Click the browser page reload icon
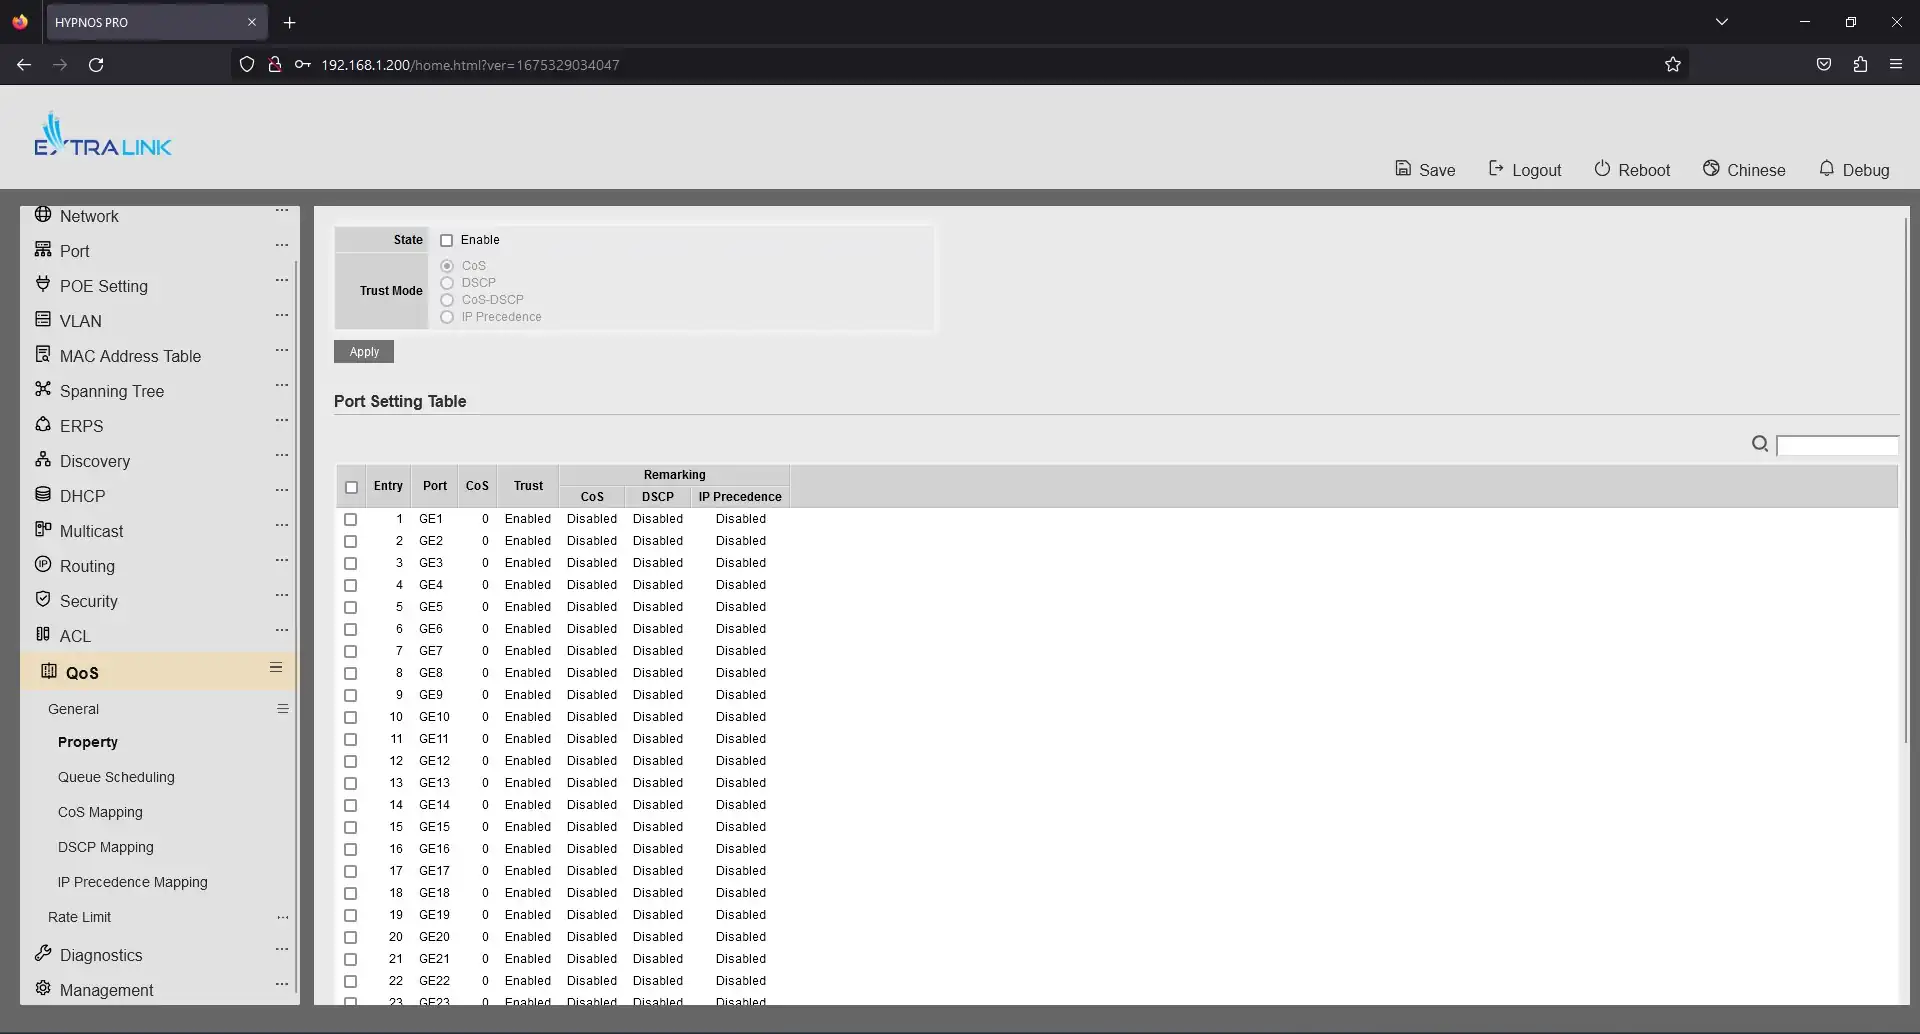The height and width of the screenshot is (1034, 1920). pyautogui.click(x=96, y=65)
